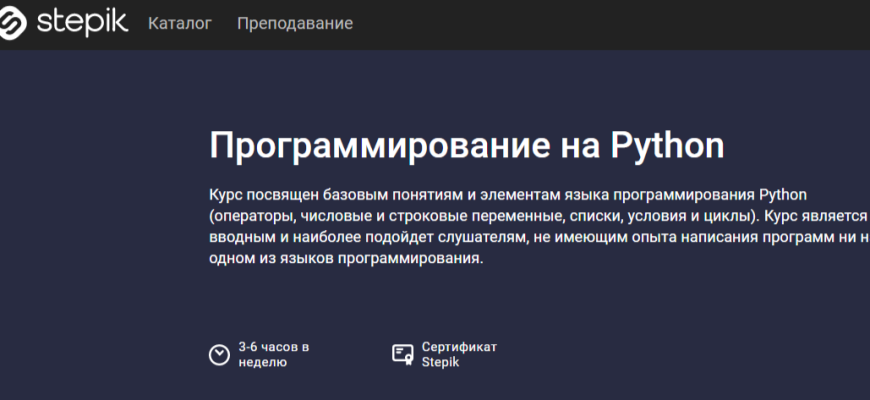Open the Каталог menu item

(x=180, y=23)
